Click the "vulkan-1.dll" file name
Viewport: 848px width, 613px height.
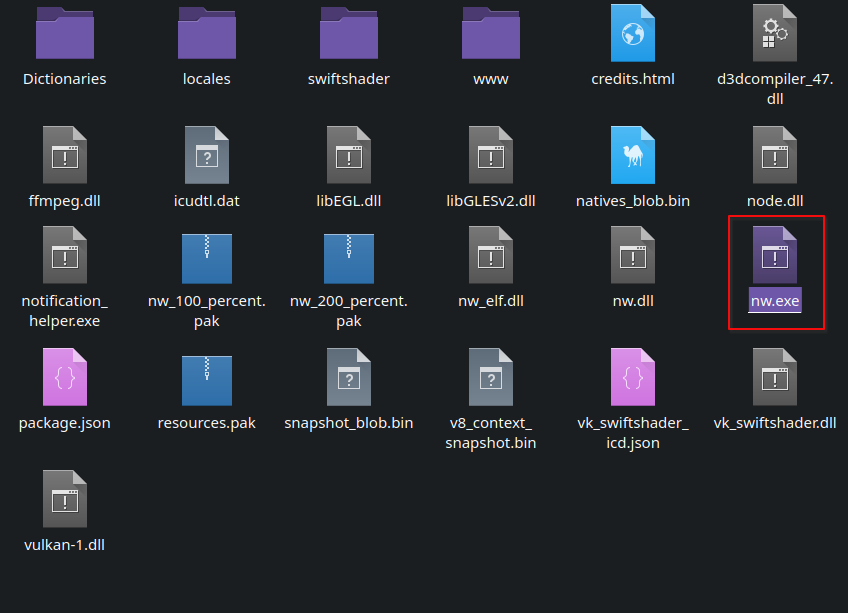(65, 545)
